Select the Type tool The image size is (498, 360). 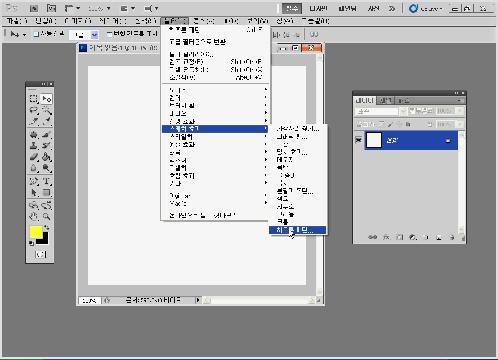tap(46, 182)
